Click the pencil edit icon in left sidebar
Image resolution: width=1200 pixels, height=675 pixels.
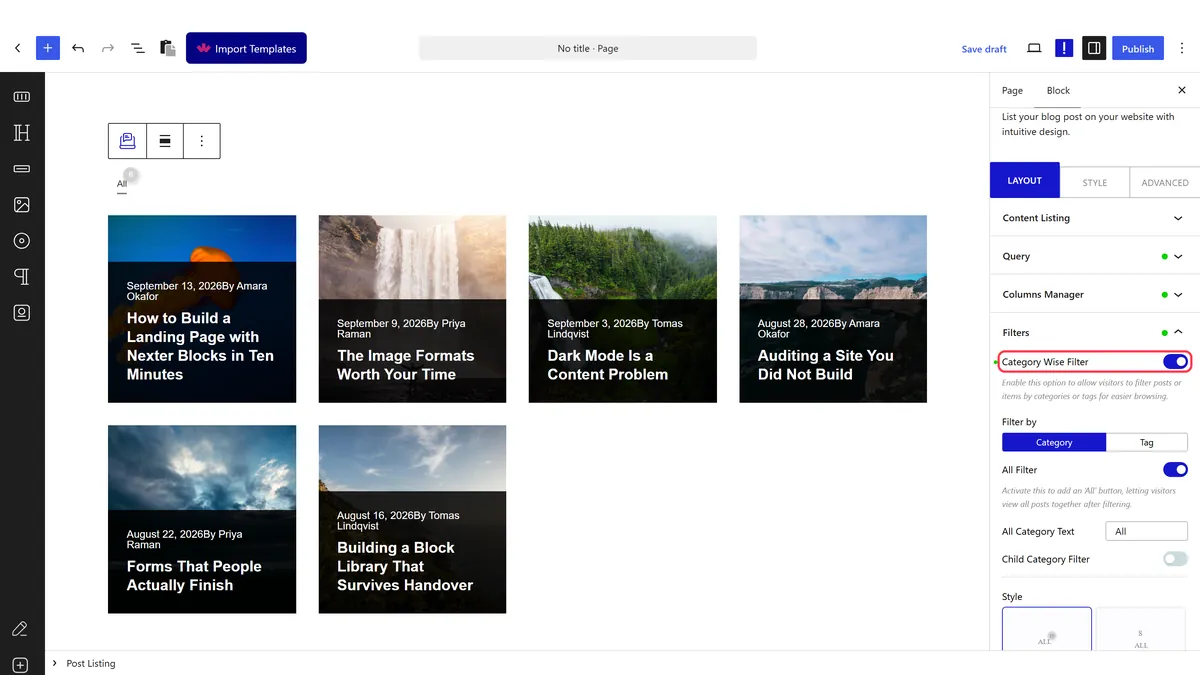[x=19, y=629]
